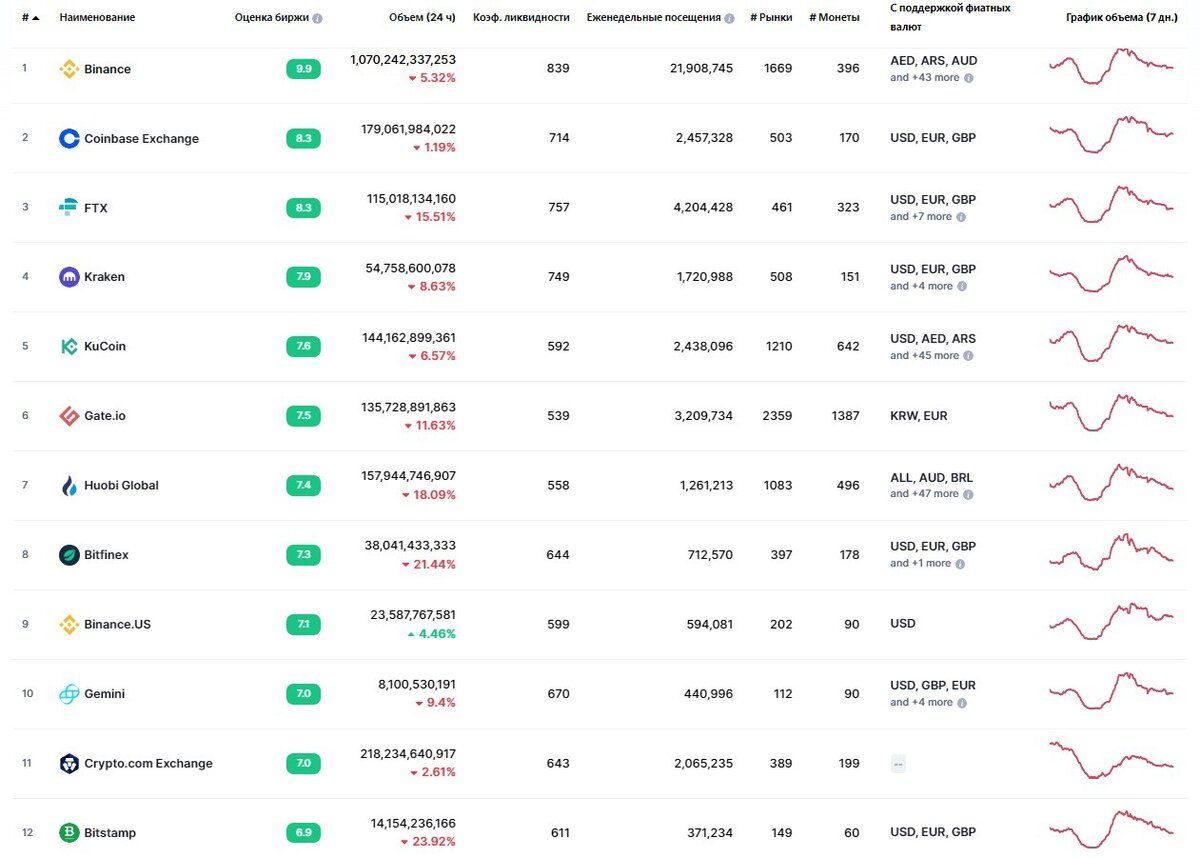This screenshot has width=1200, height=858.
Task: Click the FTX logo icon
Action: [x=69, y=208]
